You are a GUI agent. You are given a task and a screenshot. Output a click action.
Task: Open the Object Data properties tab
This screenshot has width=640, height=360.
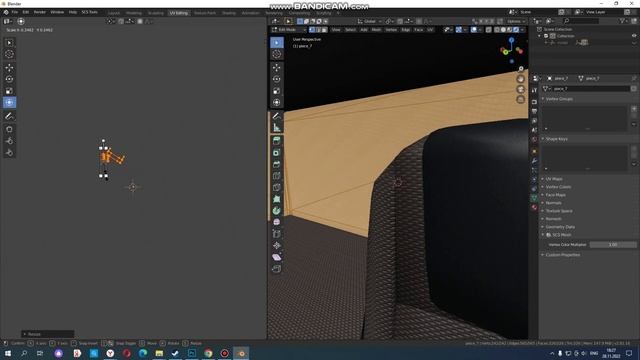tap(534, 198)
